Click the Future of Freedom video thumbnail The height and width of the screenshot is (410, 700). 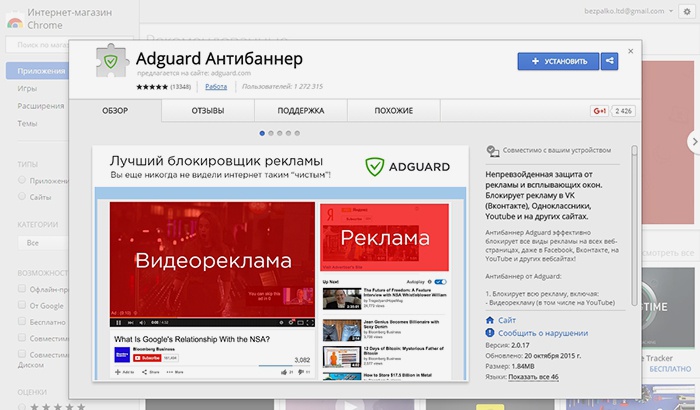coord(342,299)
